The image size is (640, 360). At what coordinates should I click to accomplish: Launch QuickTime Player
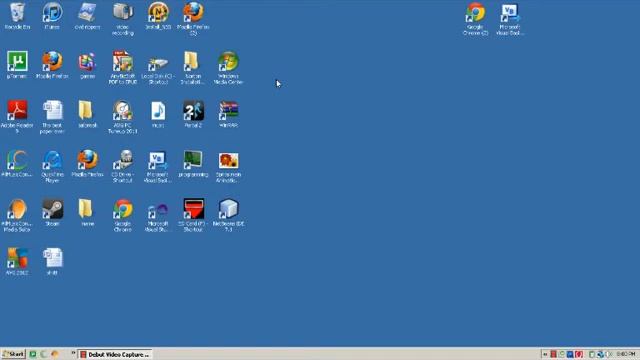pos(52,166)
